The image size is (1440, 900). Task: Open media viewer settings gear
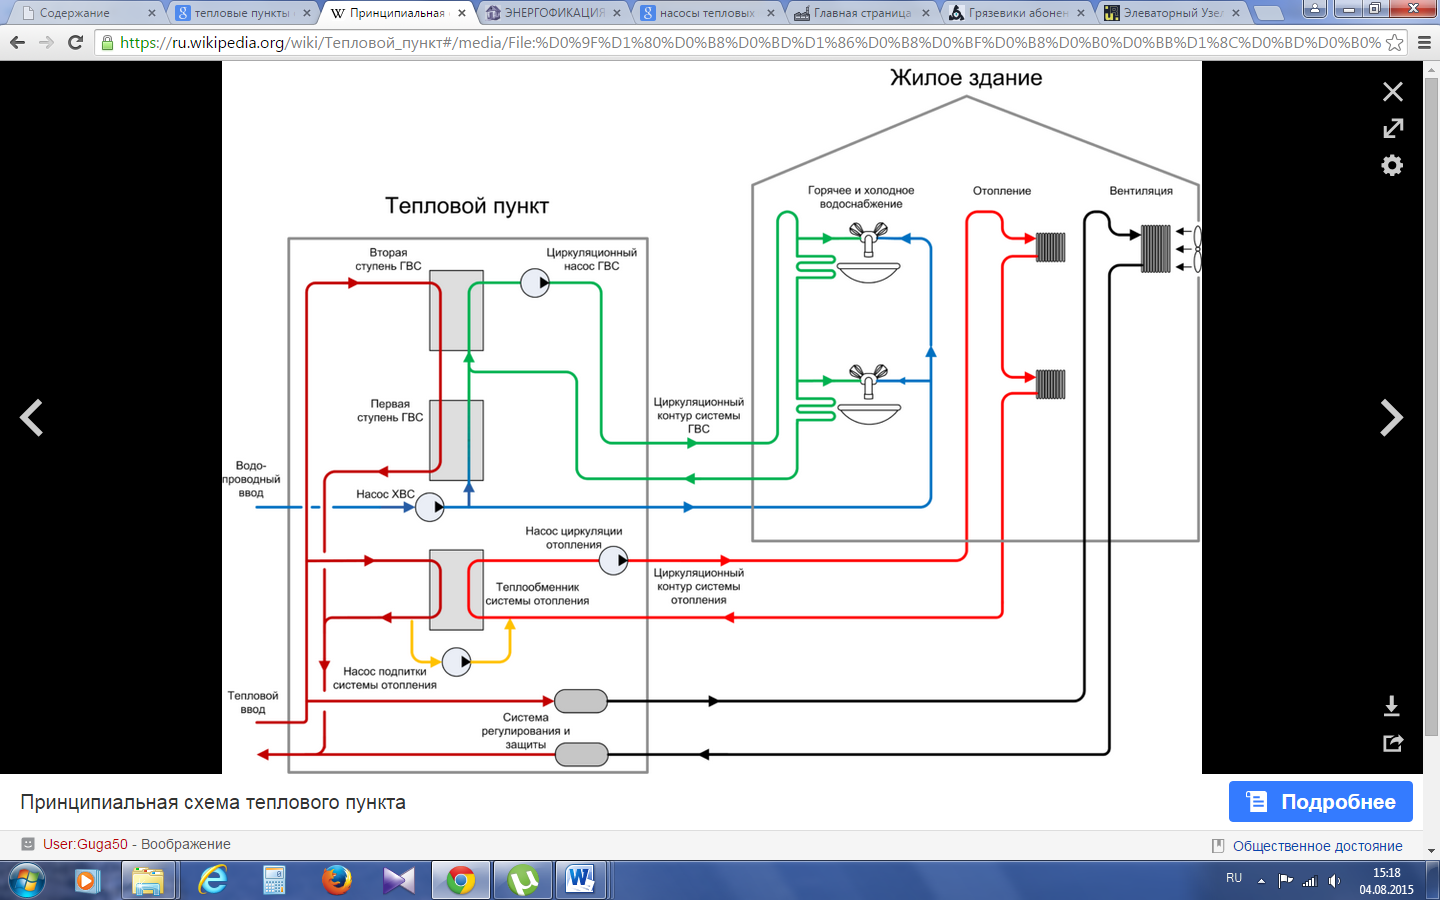[1392, 165]
